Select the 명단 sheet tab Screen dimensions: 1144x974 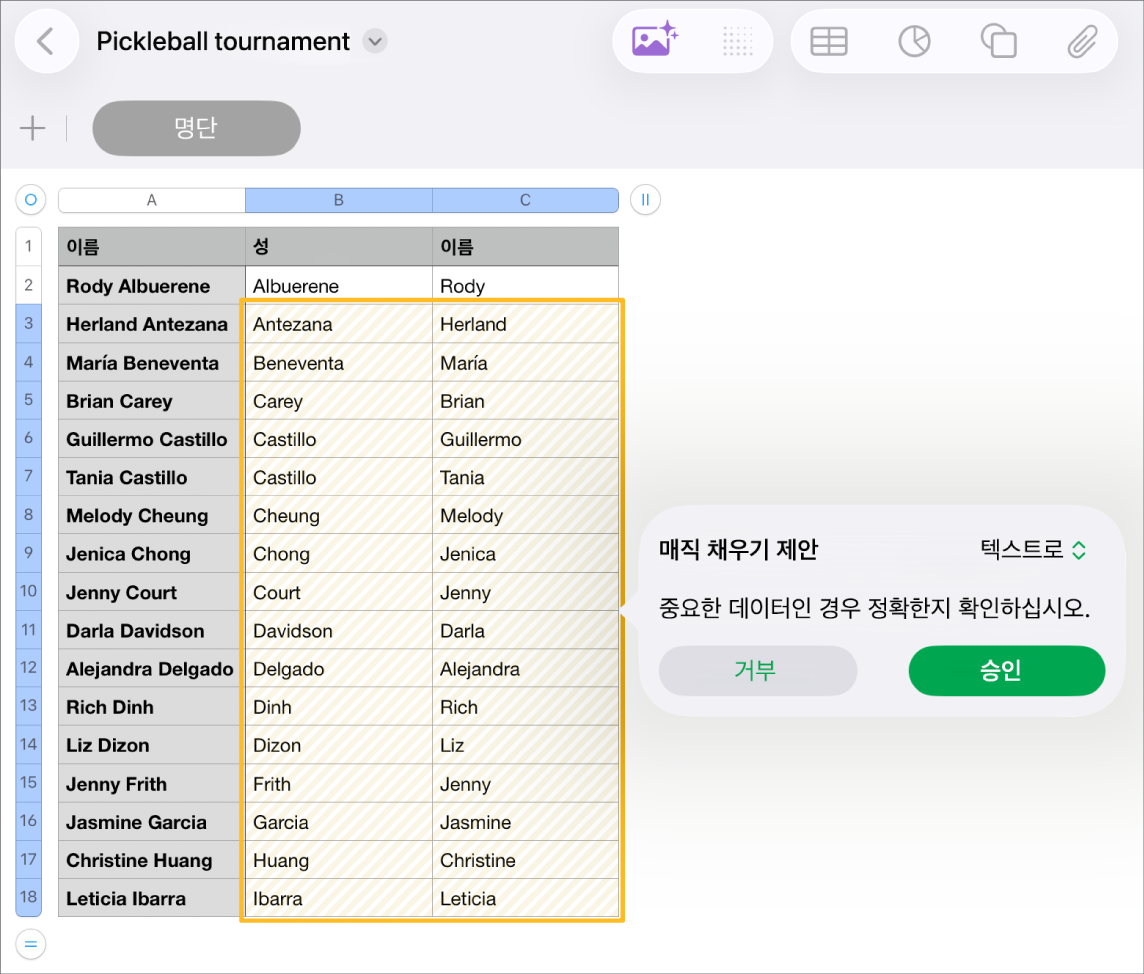pyautogui.click(x=196, y=128)
